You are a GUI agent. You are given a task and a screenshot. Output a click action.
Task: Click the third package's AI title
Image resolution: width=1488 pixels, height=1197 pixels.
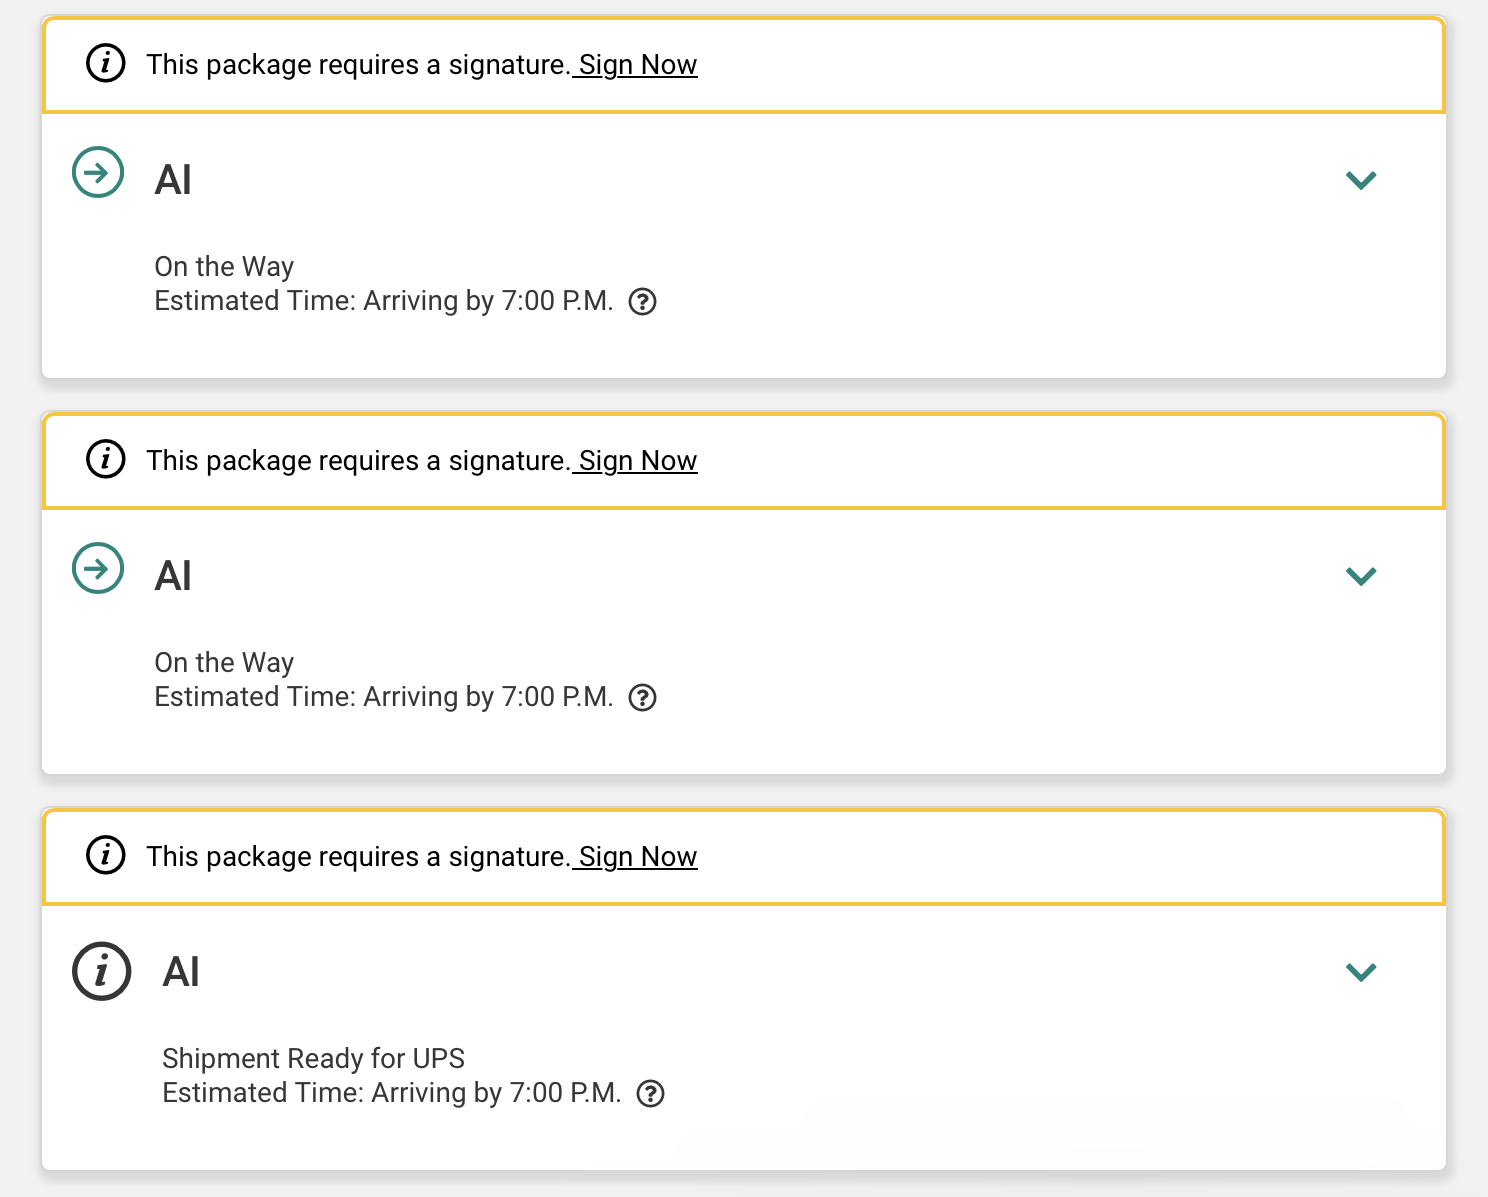(181, 972)
